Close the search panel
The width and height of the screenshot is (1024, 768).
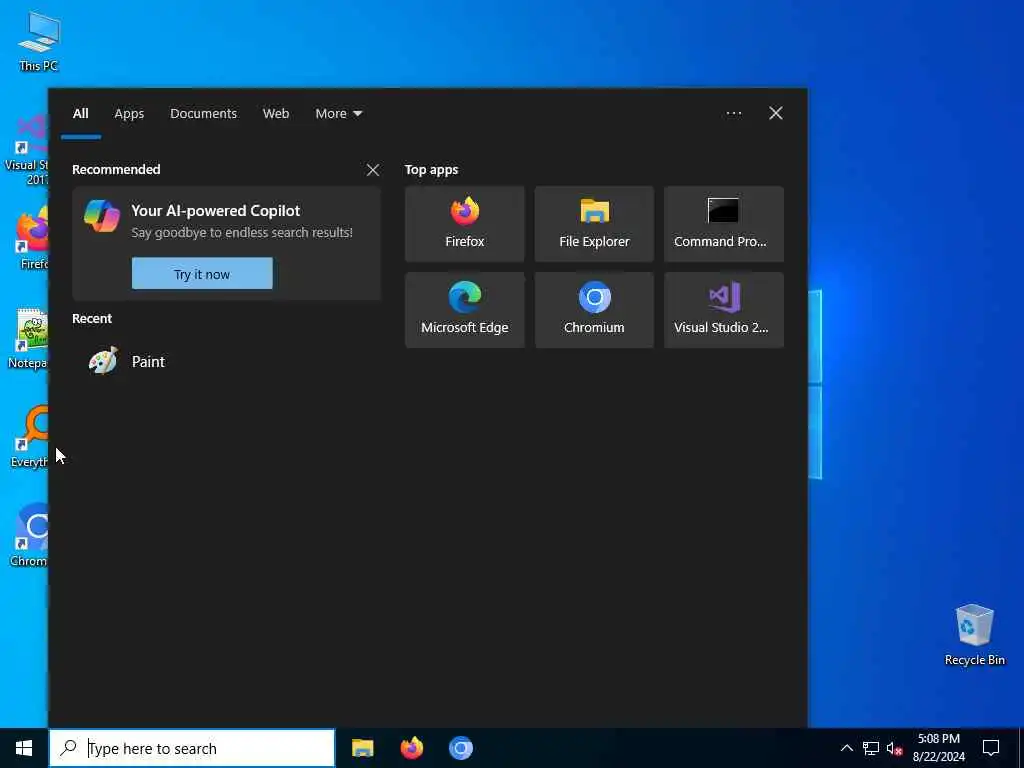776,114
